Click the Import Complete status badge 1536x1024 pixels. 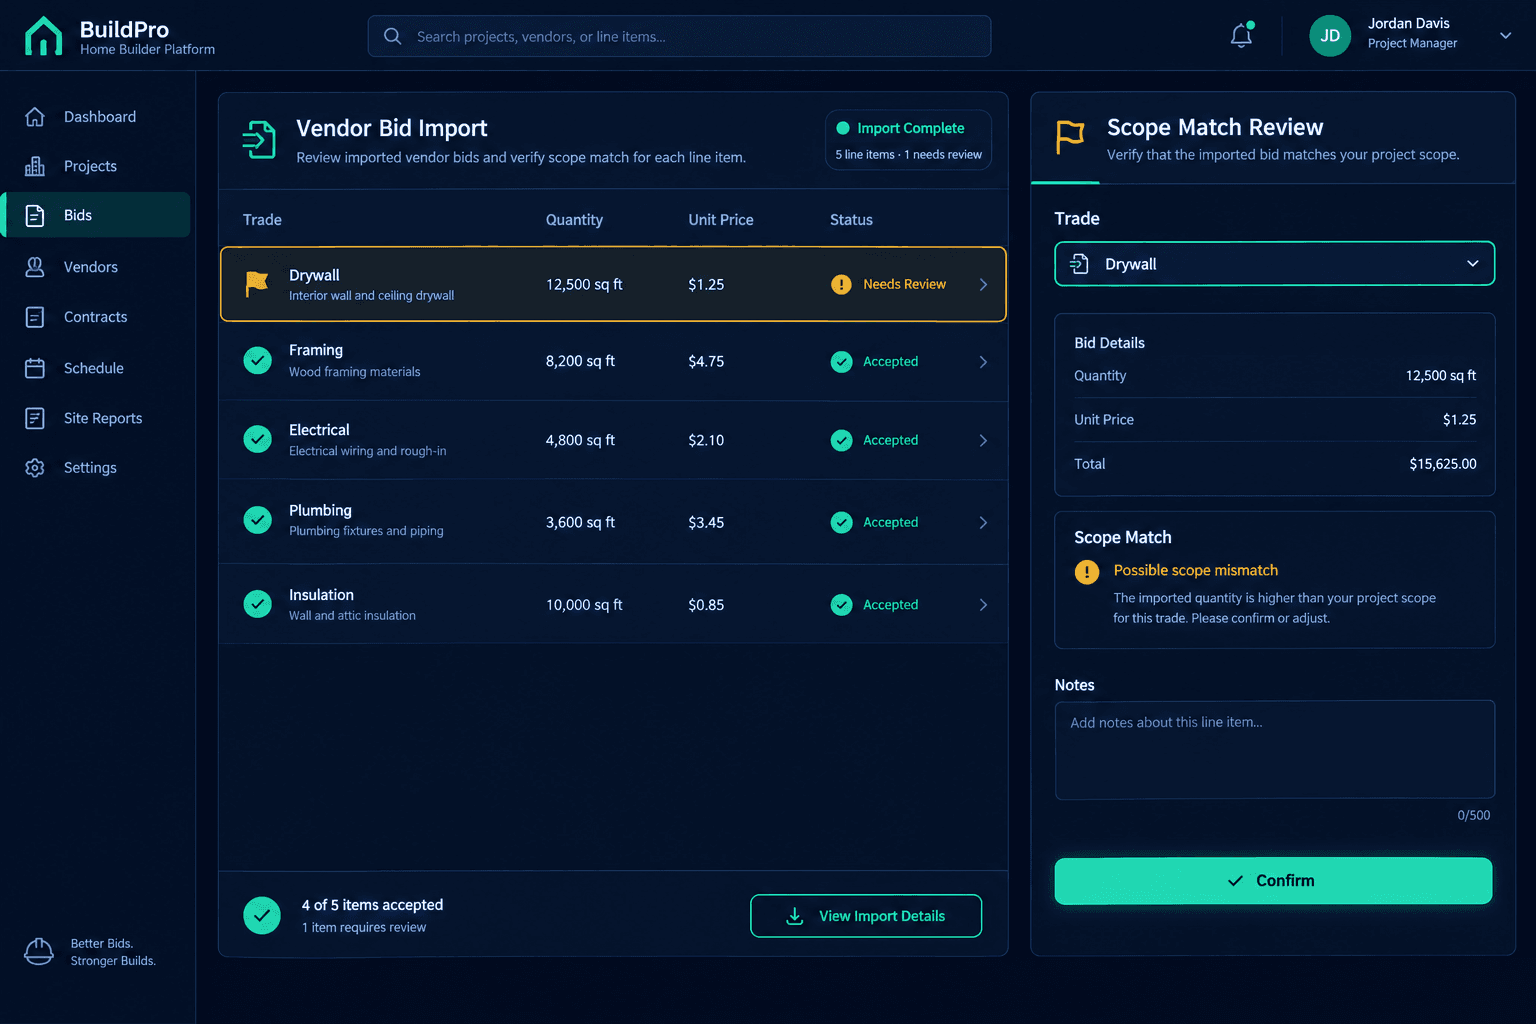pos(908,140)
